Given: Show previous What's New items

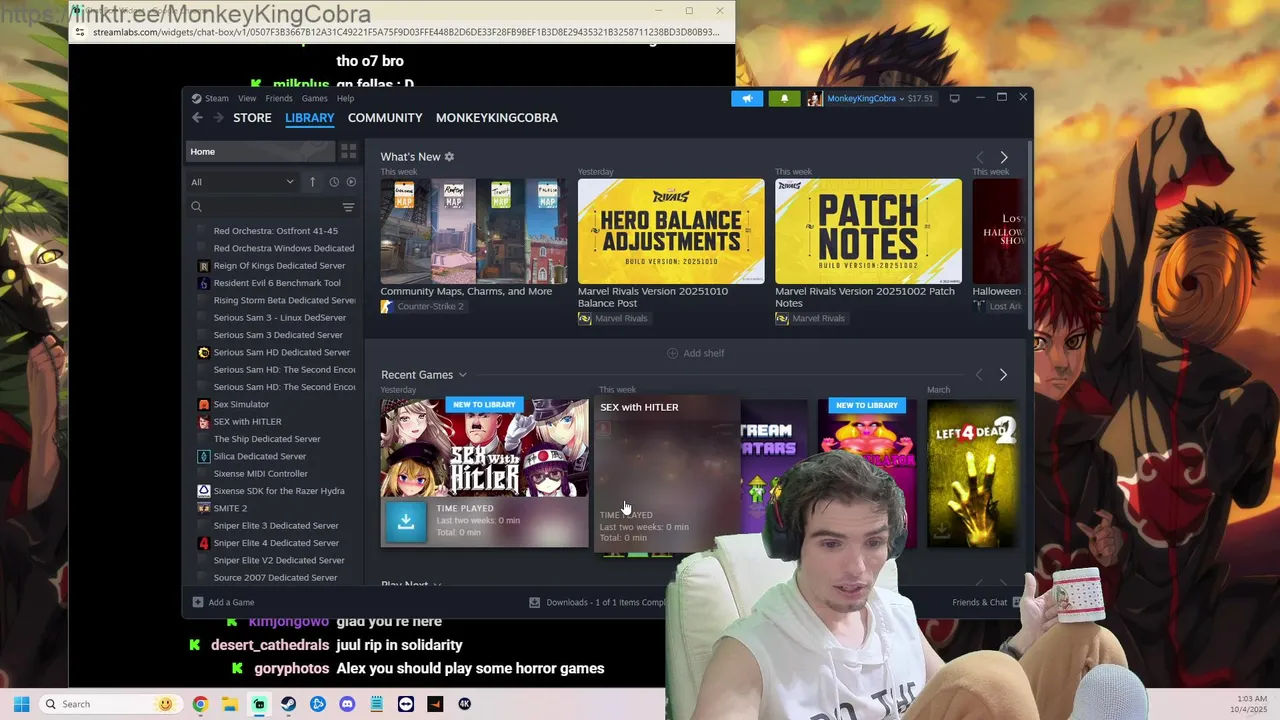Looking at the screenshot, I should pyautogui.click(x=980, y=157).
